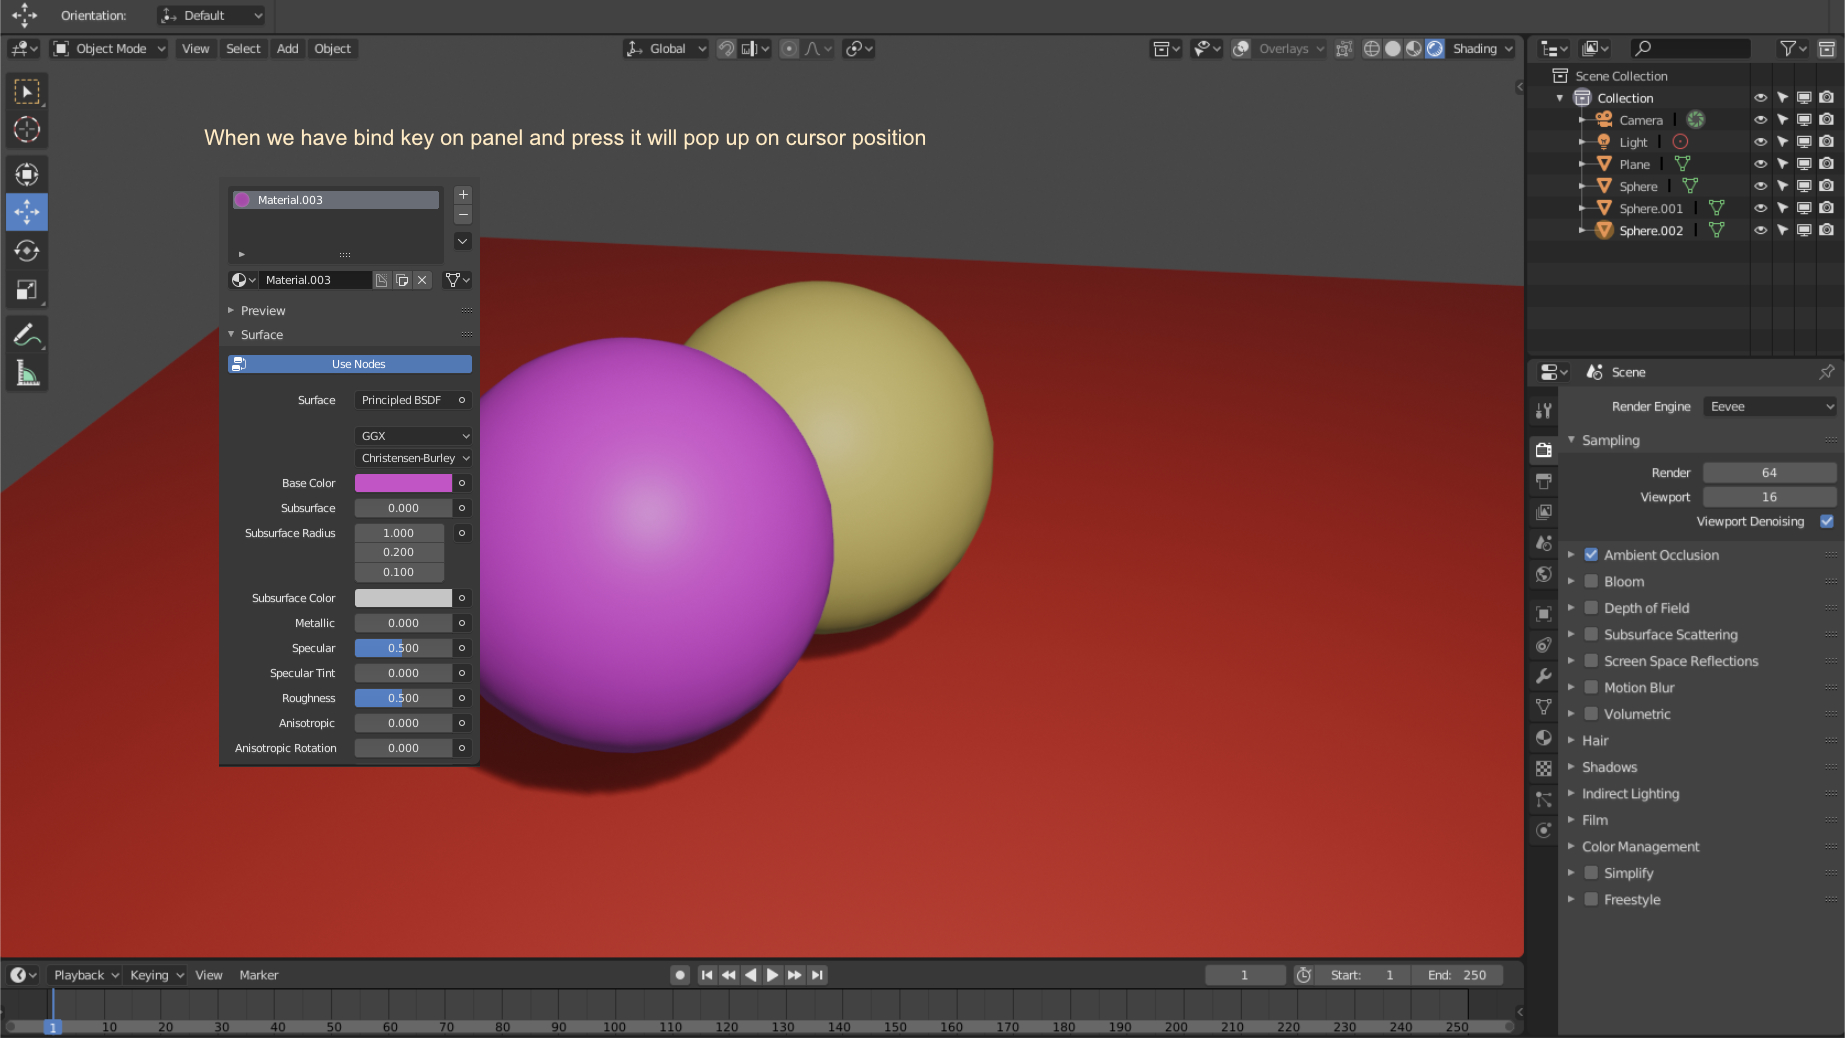Click the End frame 250 field

point(1457,975)
